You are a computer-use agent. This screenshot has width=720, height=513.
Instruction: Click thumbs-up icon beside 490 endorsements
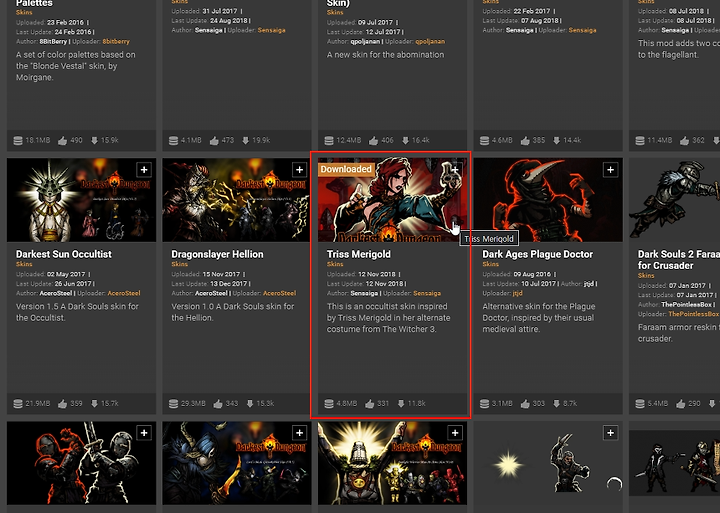(x=62, y=141)
